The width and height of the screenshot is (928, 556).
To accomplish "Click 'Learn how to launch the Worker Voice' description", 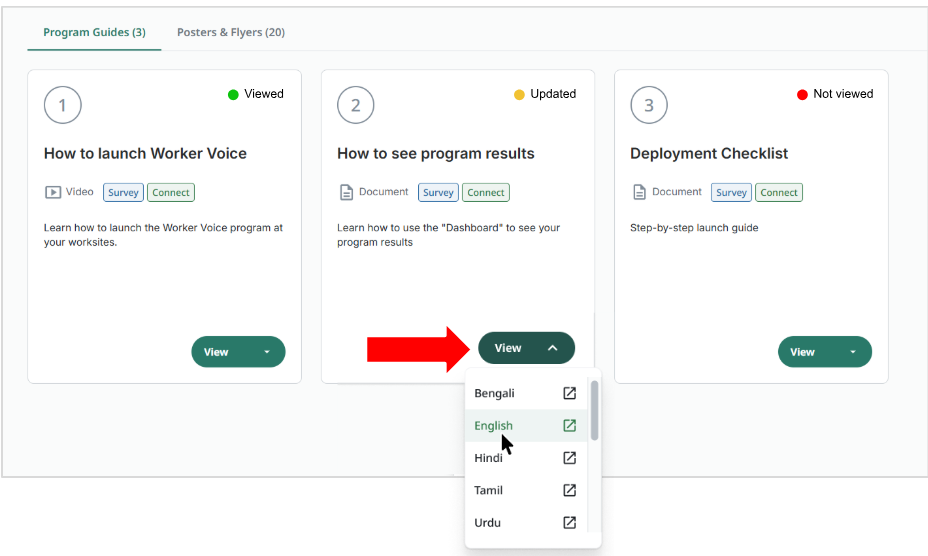I will (x=163, y=235).
